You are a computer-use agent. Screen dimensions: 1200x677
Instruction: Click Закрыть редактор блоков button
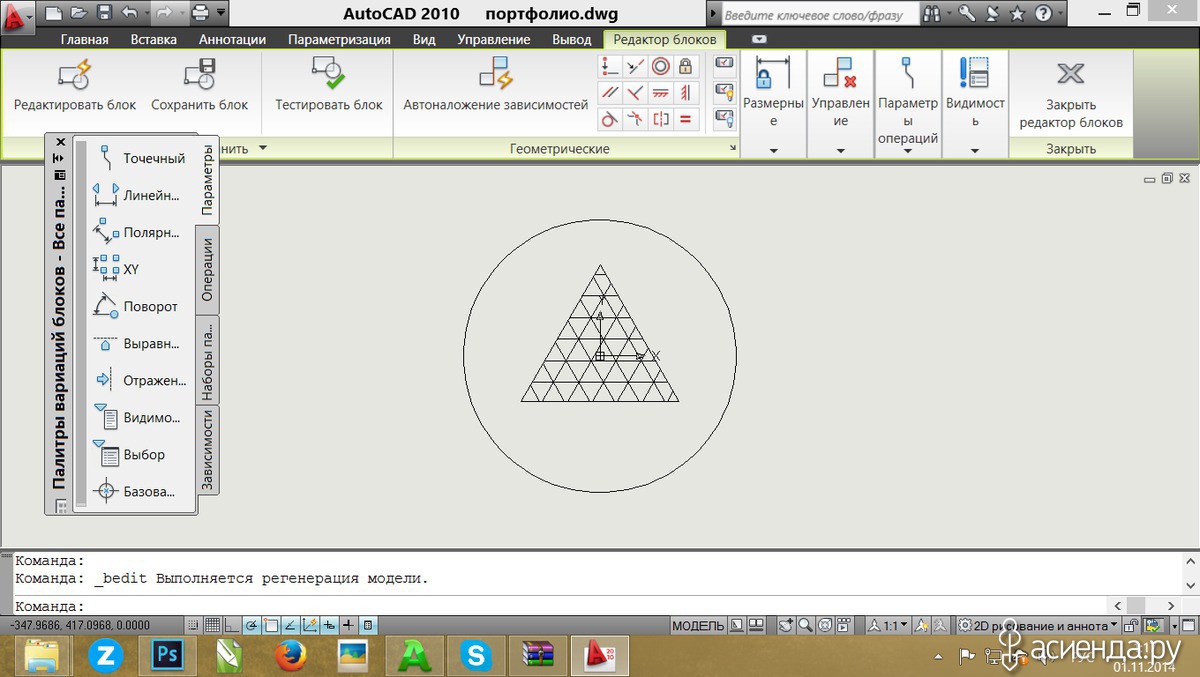1071,93
